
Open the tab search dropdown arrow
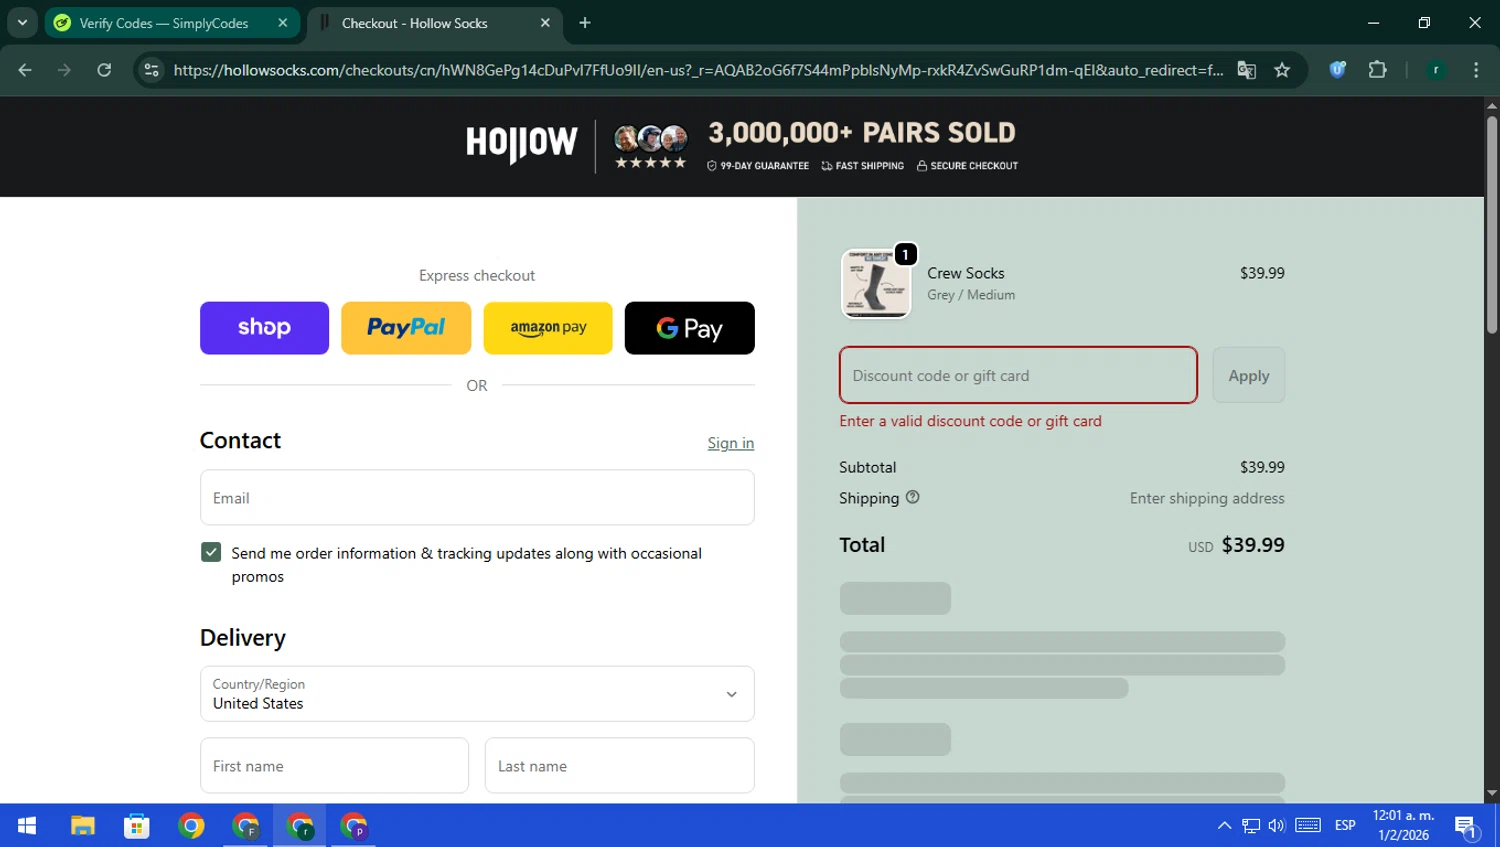pos(22,23)
